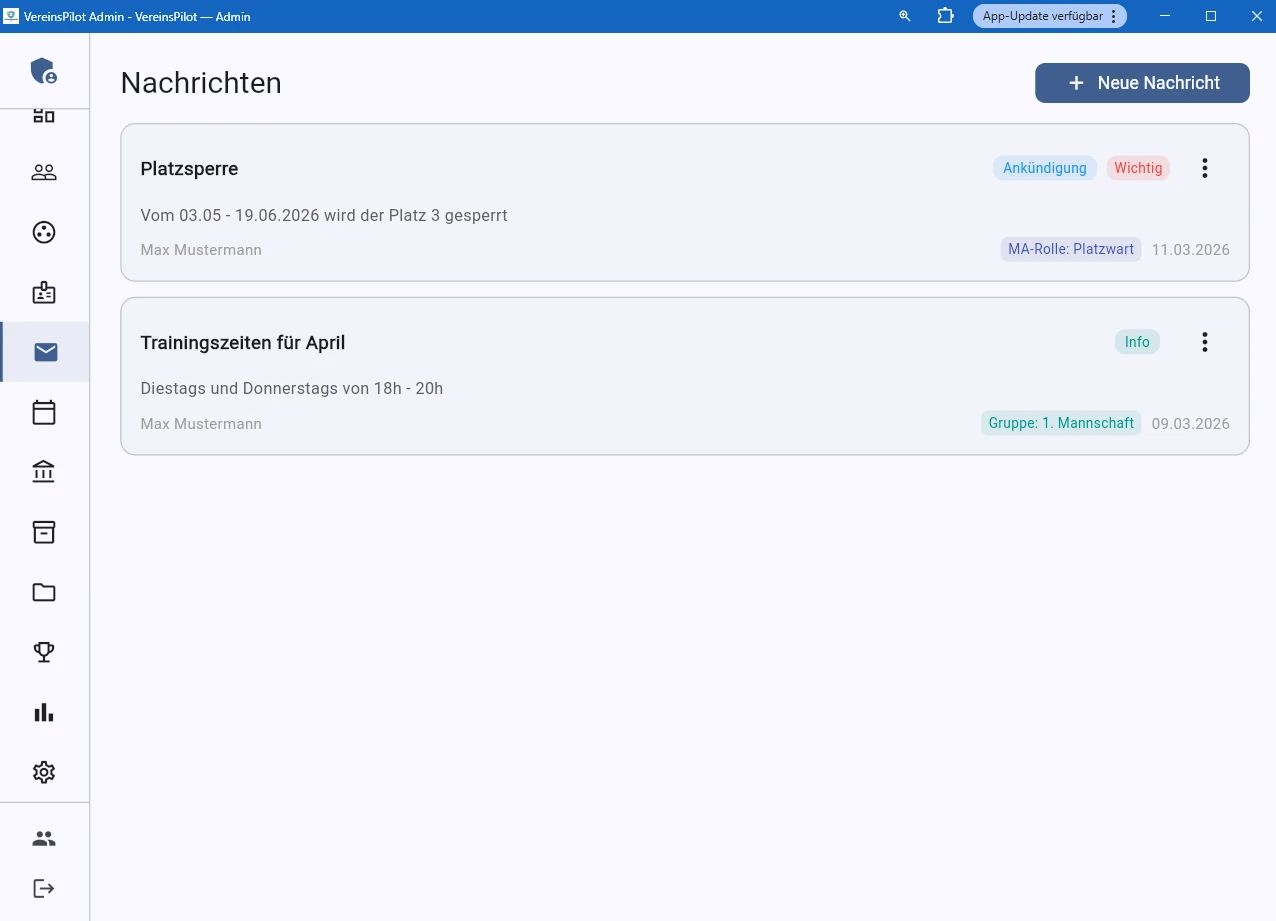Select the envelope messages tab in sidebar
Screen dimensions: 1276x921
44,352
